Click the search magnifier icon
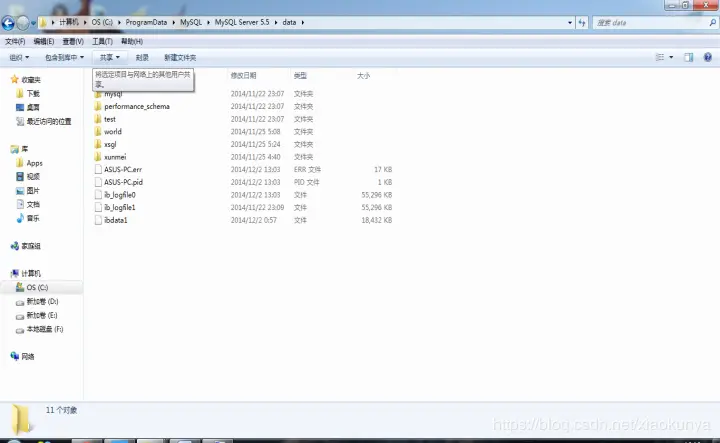Image resolution: width=720 pixels, height=443 pixels. point(712,22)
